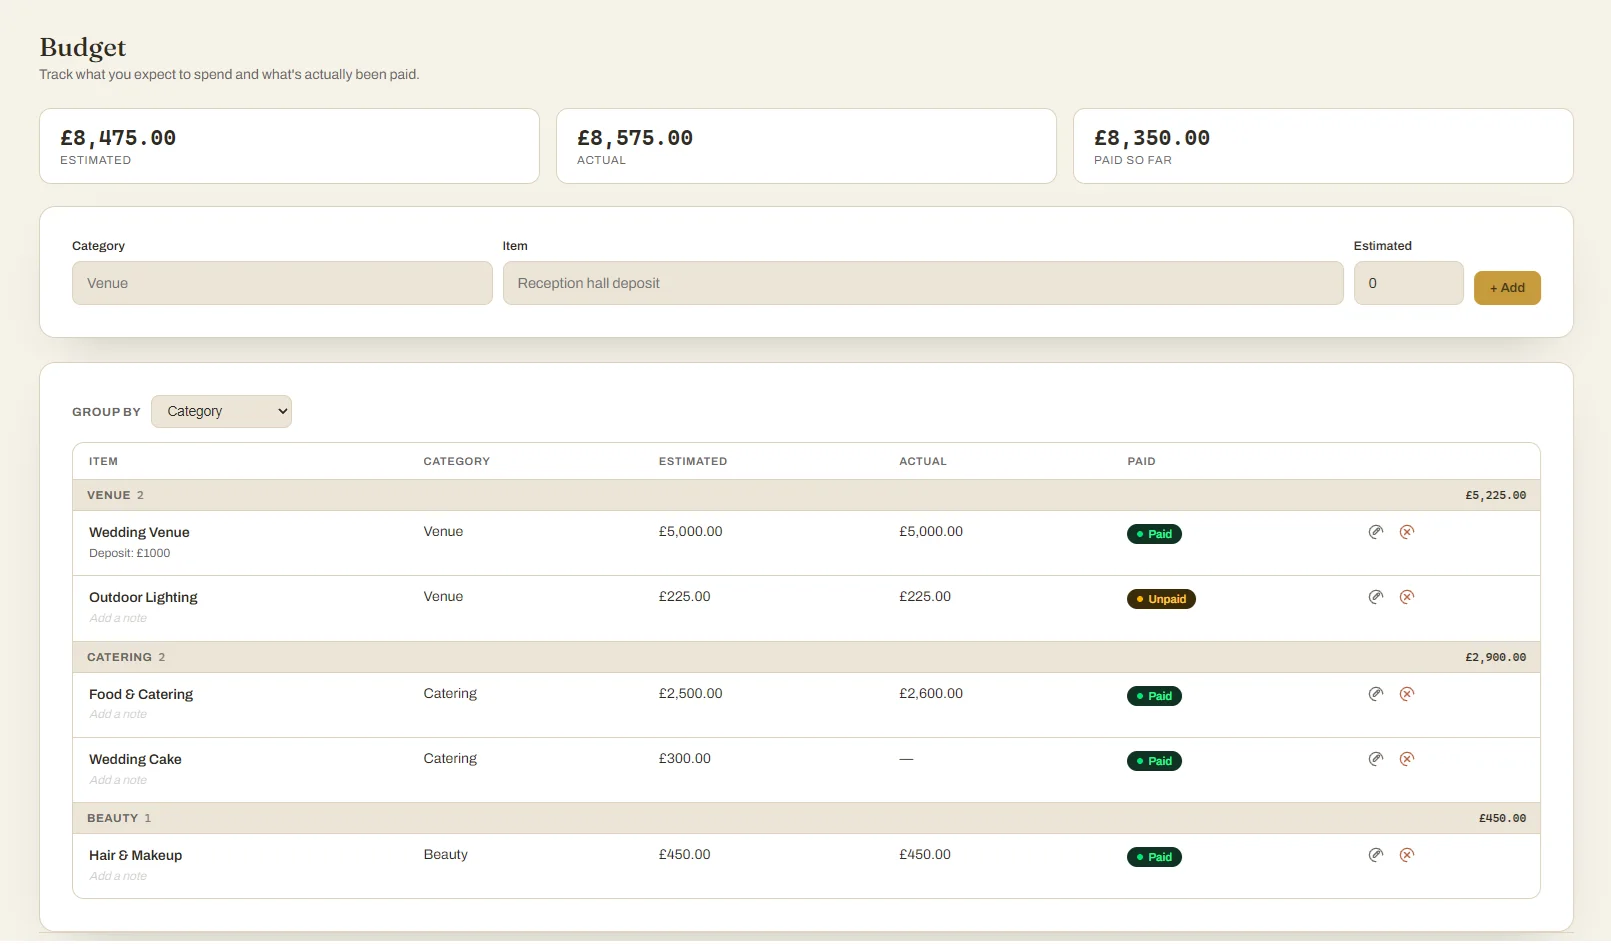The width and height of the screenshot is (1611, 944).
Task: Toggle Paid badge on Hair & Makeup
Action: click(x=1154, y=857)
